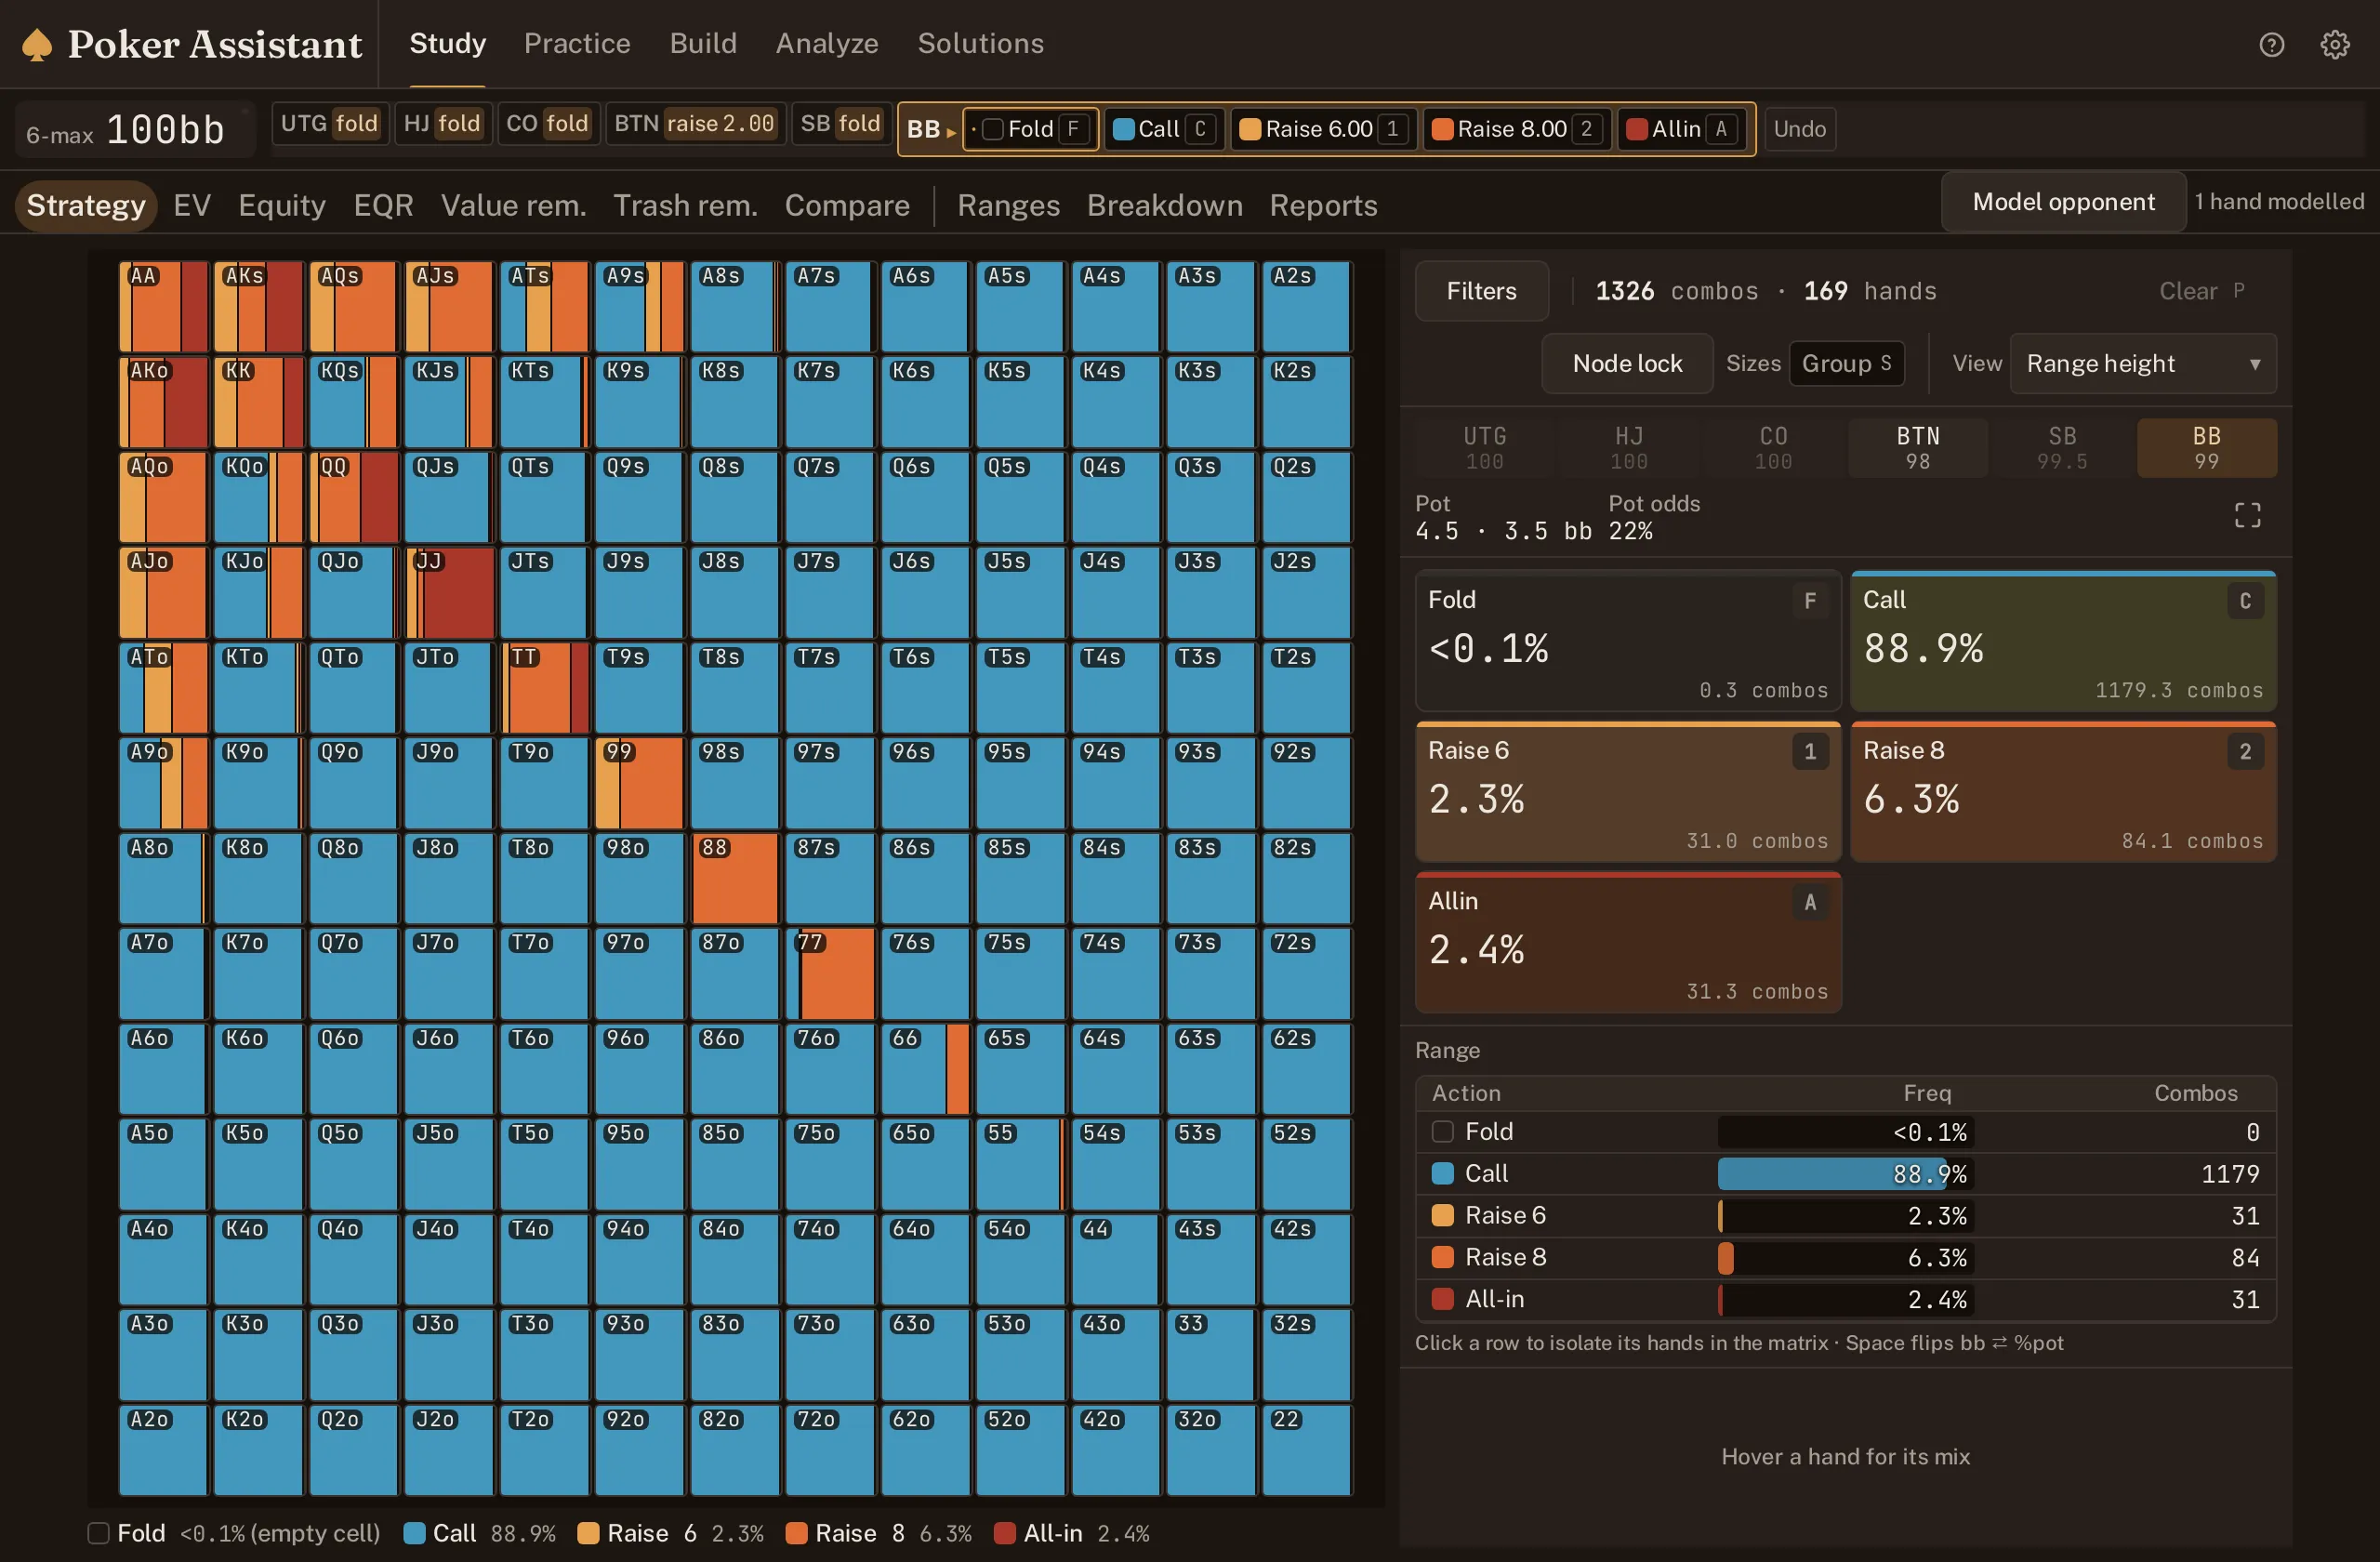Click the Raise 6 2.3% action card
Screen dimensions: 2380x1562
1628,792
